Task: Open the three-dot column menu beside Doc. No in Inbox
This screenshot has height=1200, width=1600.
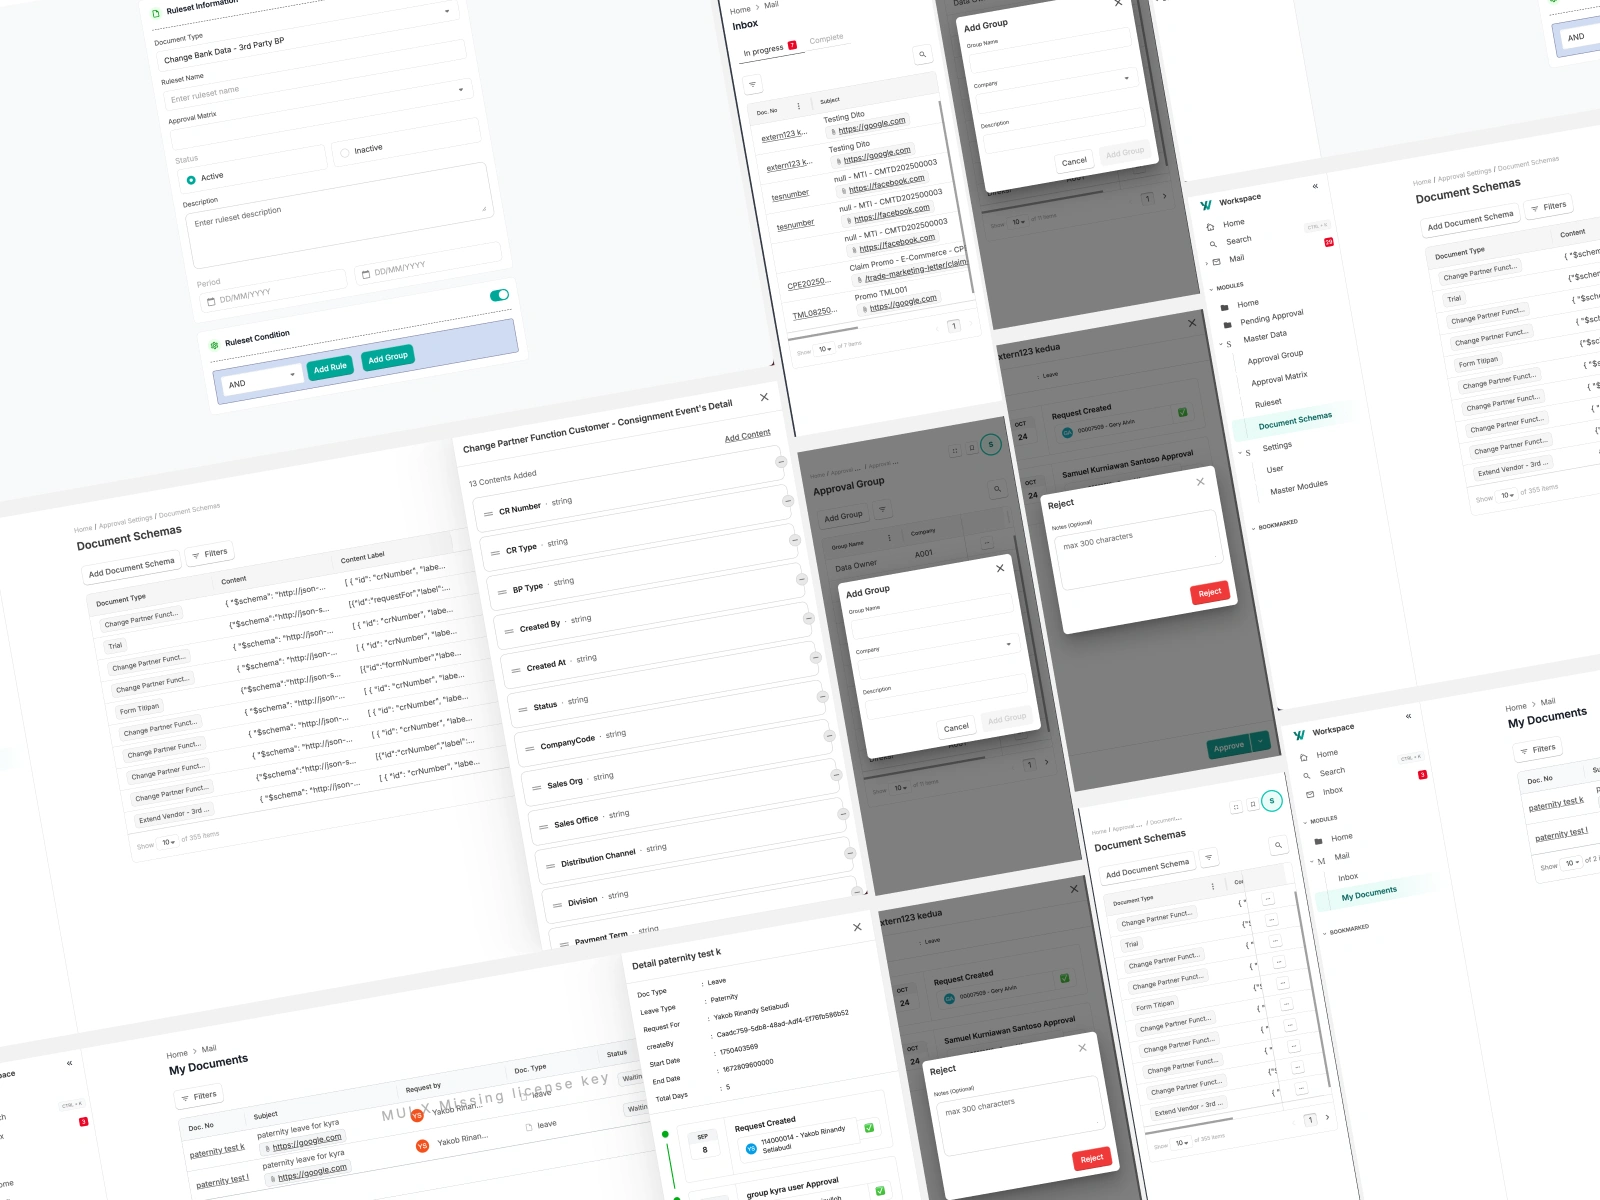Action: pos(798,106)
